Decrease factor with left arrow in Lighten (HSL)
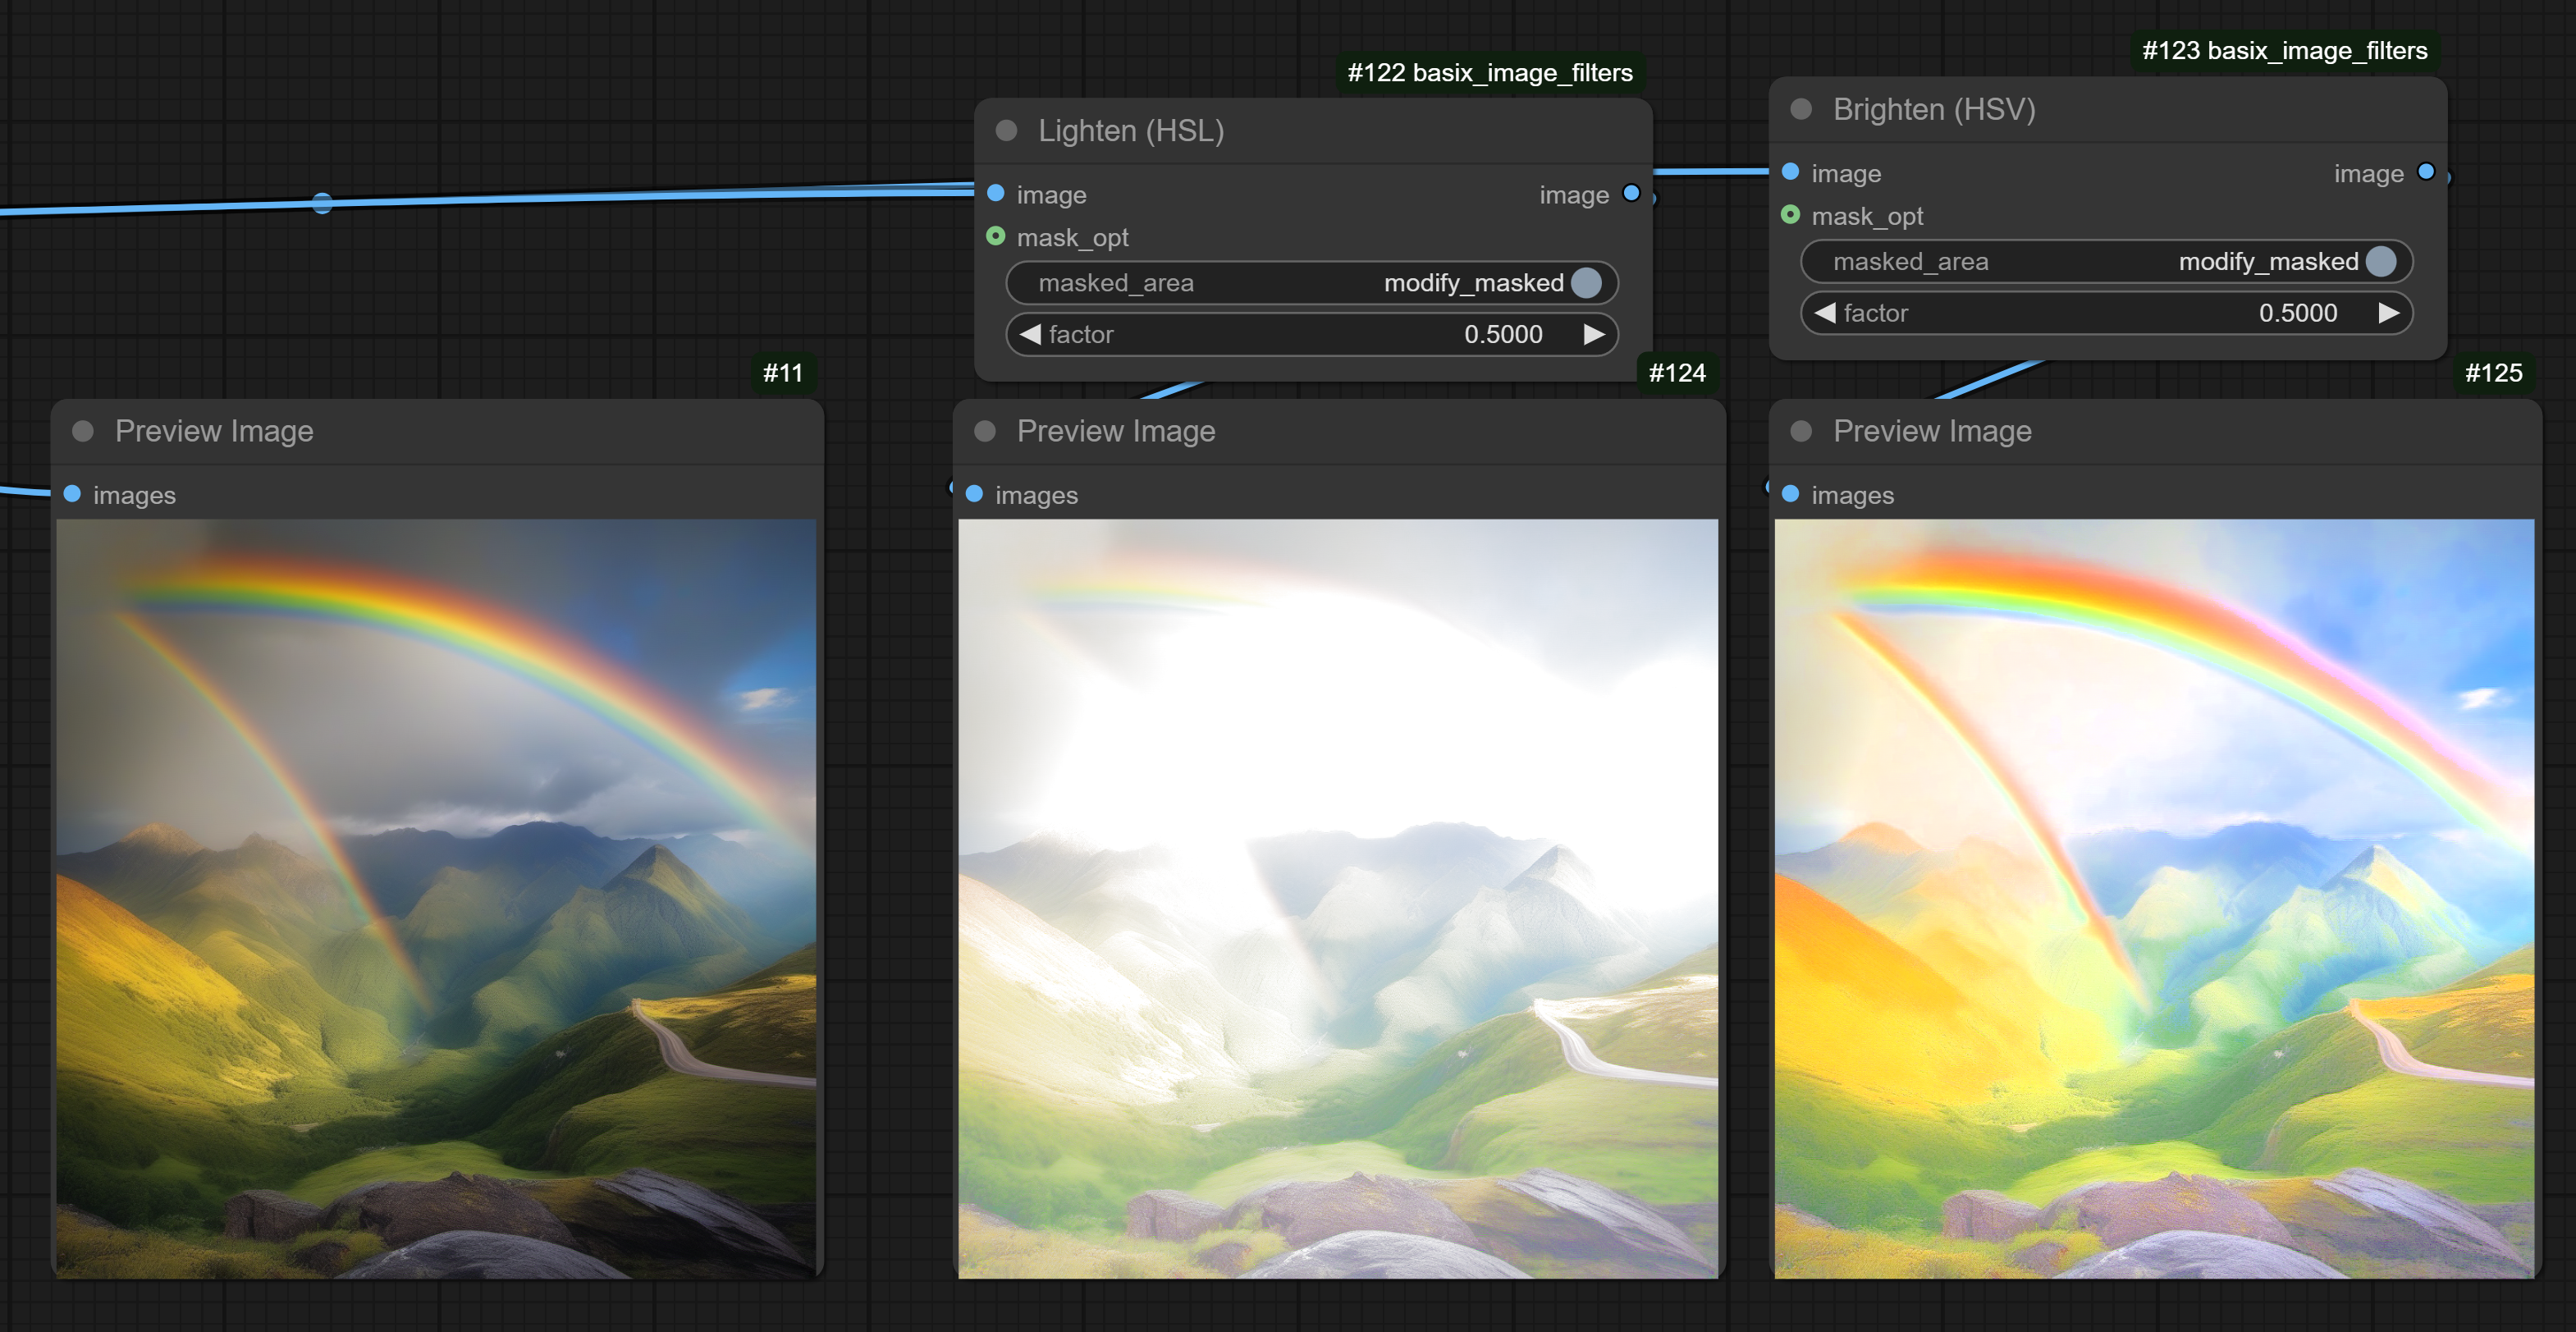Viewport: 2576px width, 1332px height. (1031, 334)
